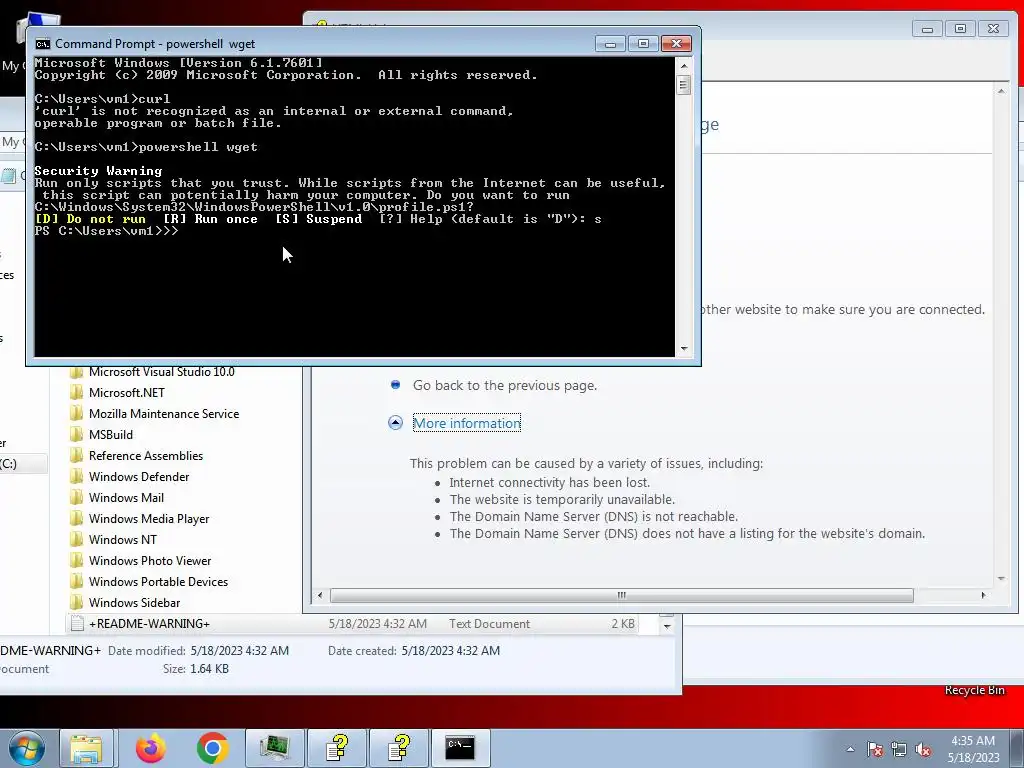This screenshot has height=768, width=1024.
Task: Click the browser horizontal scroll right arrow
Action: tap(984, 595)
